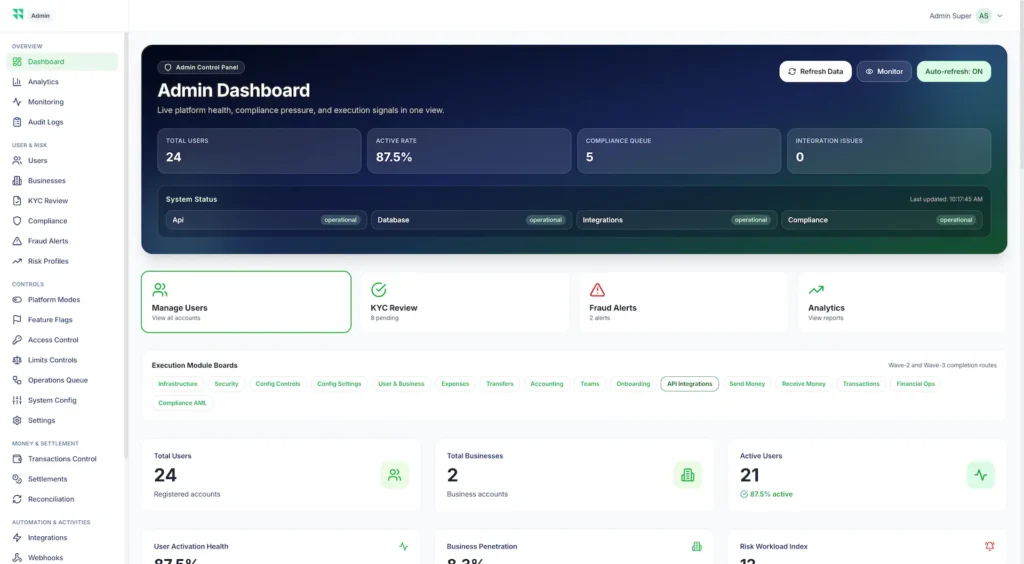Expand the Admin Super account menu chevron
The height and width of the screenshot is (564, 1024).
pos(1000,16)
